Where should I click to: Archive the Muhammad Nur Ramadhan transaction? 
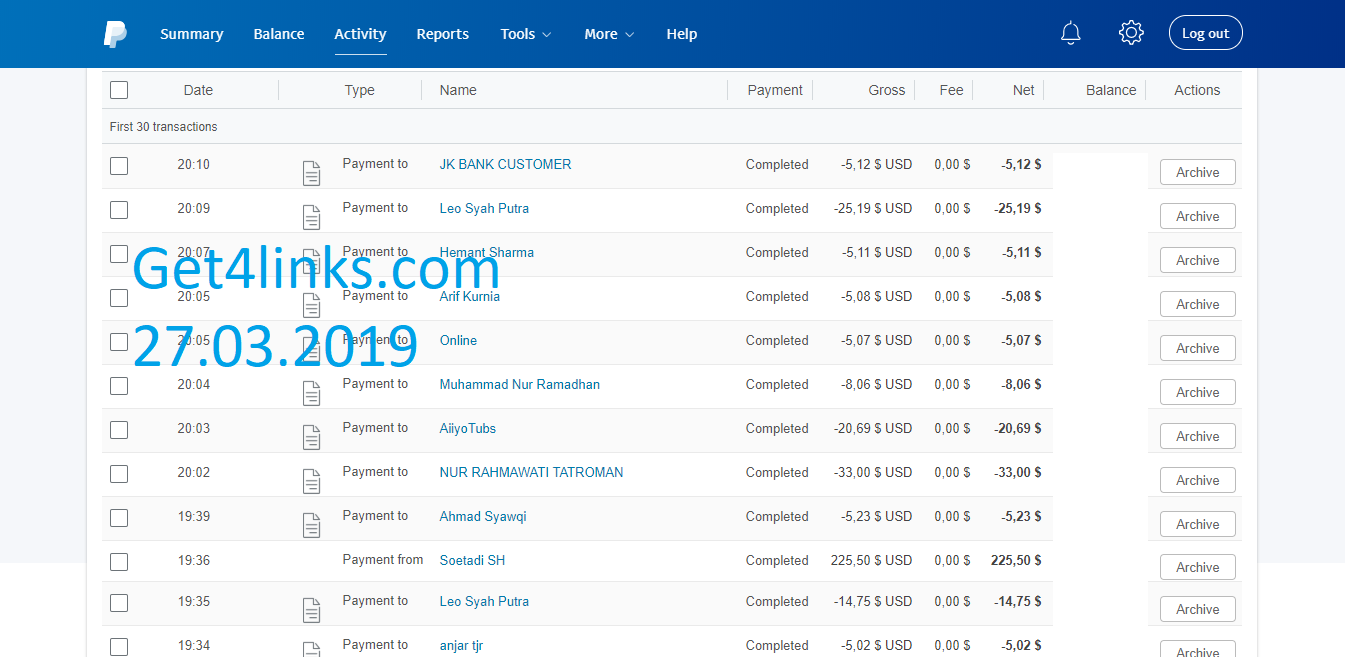tap(1198, 393)
